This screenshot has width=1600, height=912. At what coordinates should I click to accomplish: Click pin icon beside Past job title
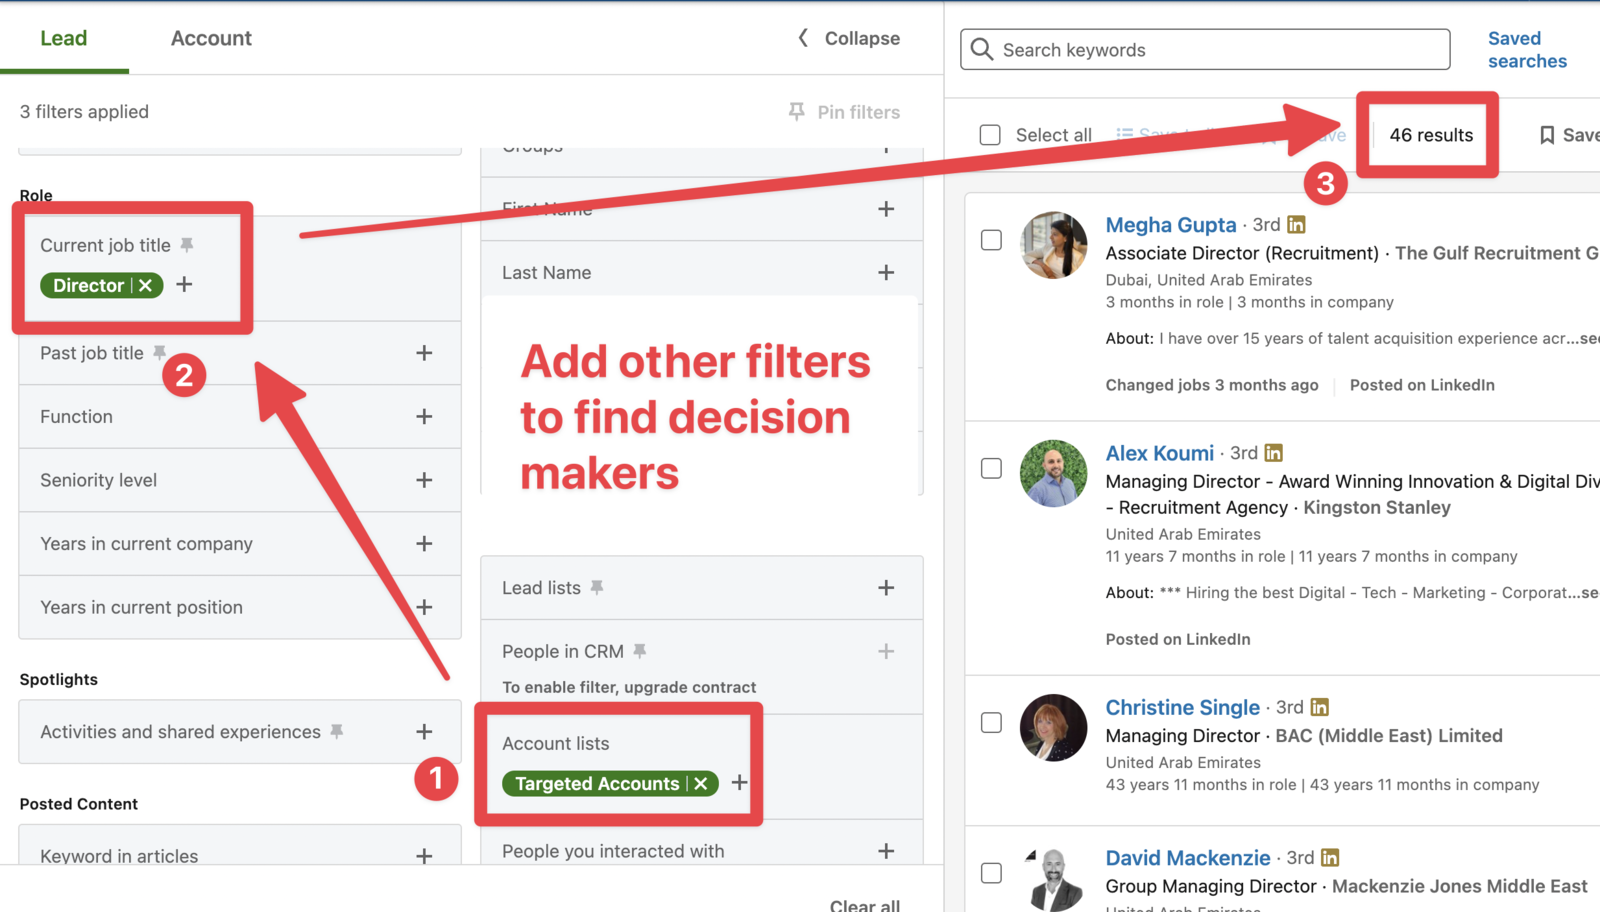(x=159, y=353)
